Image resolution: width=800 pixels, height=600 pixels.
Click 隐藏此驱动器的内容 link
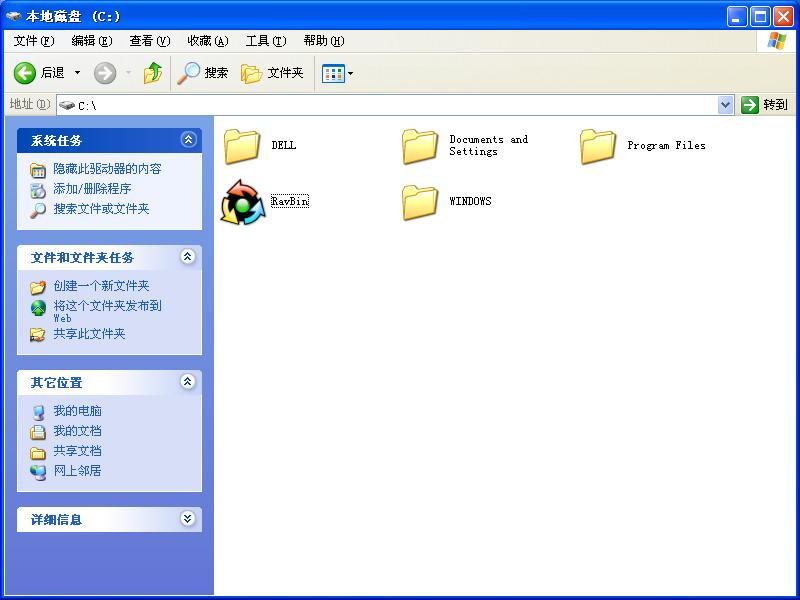point(108,169)
